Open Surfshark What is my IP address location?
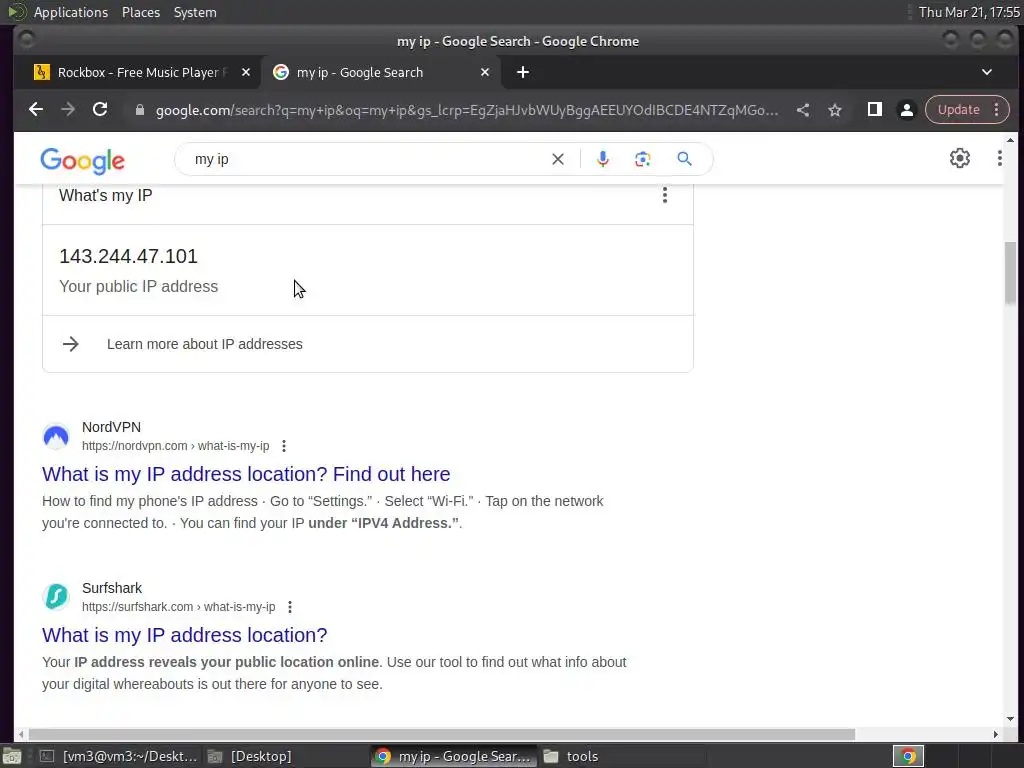Viewport: 1024px width, 768px height. click(x=185, y=635)
